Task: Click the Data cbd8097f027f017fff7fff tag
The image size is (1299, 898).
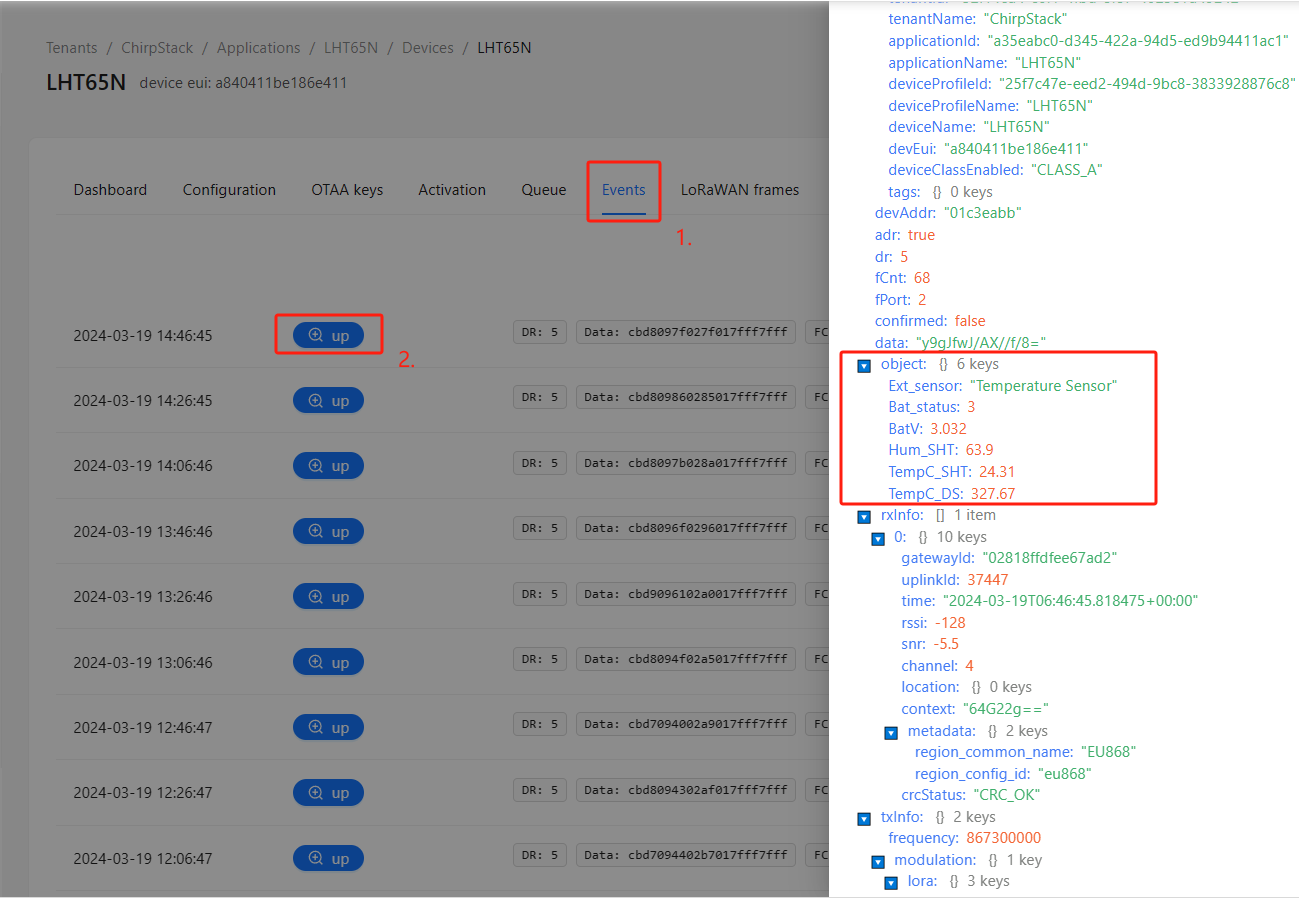Action: [686, 333]
